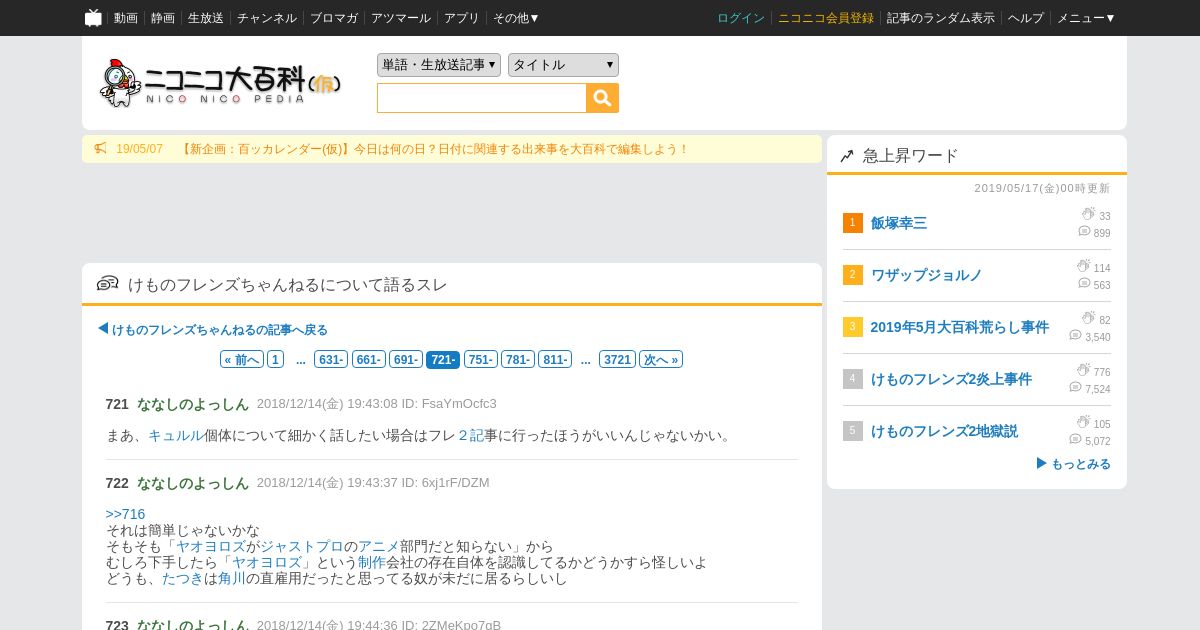
Task: Click rank 5 gray badge
Action: [852, 431]
